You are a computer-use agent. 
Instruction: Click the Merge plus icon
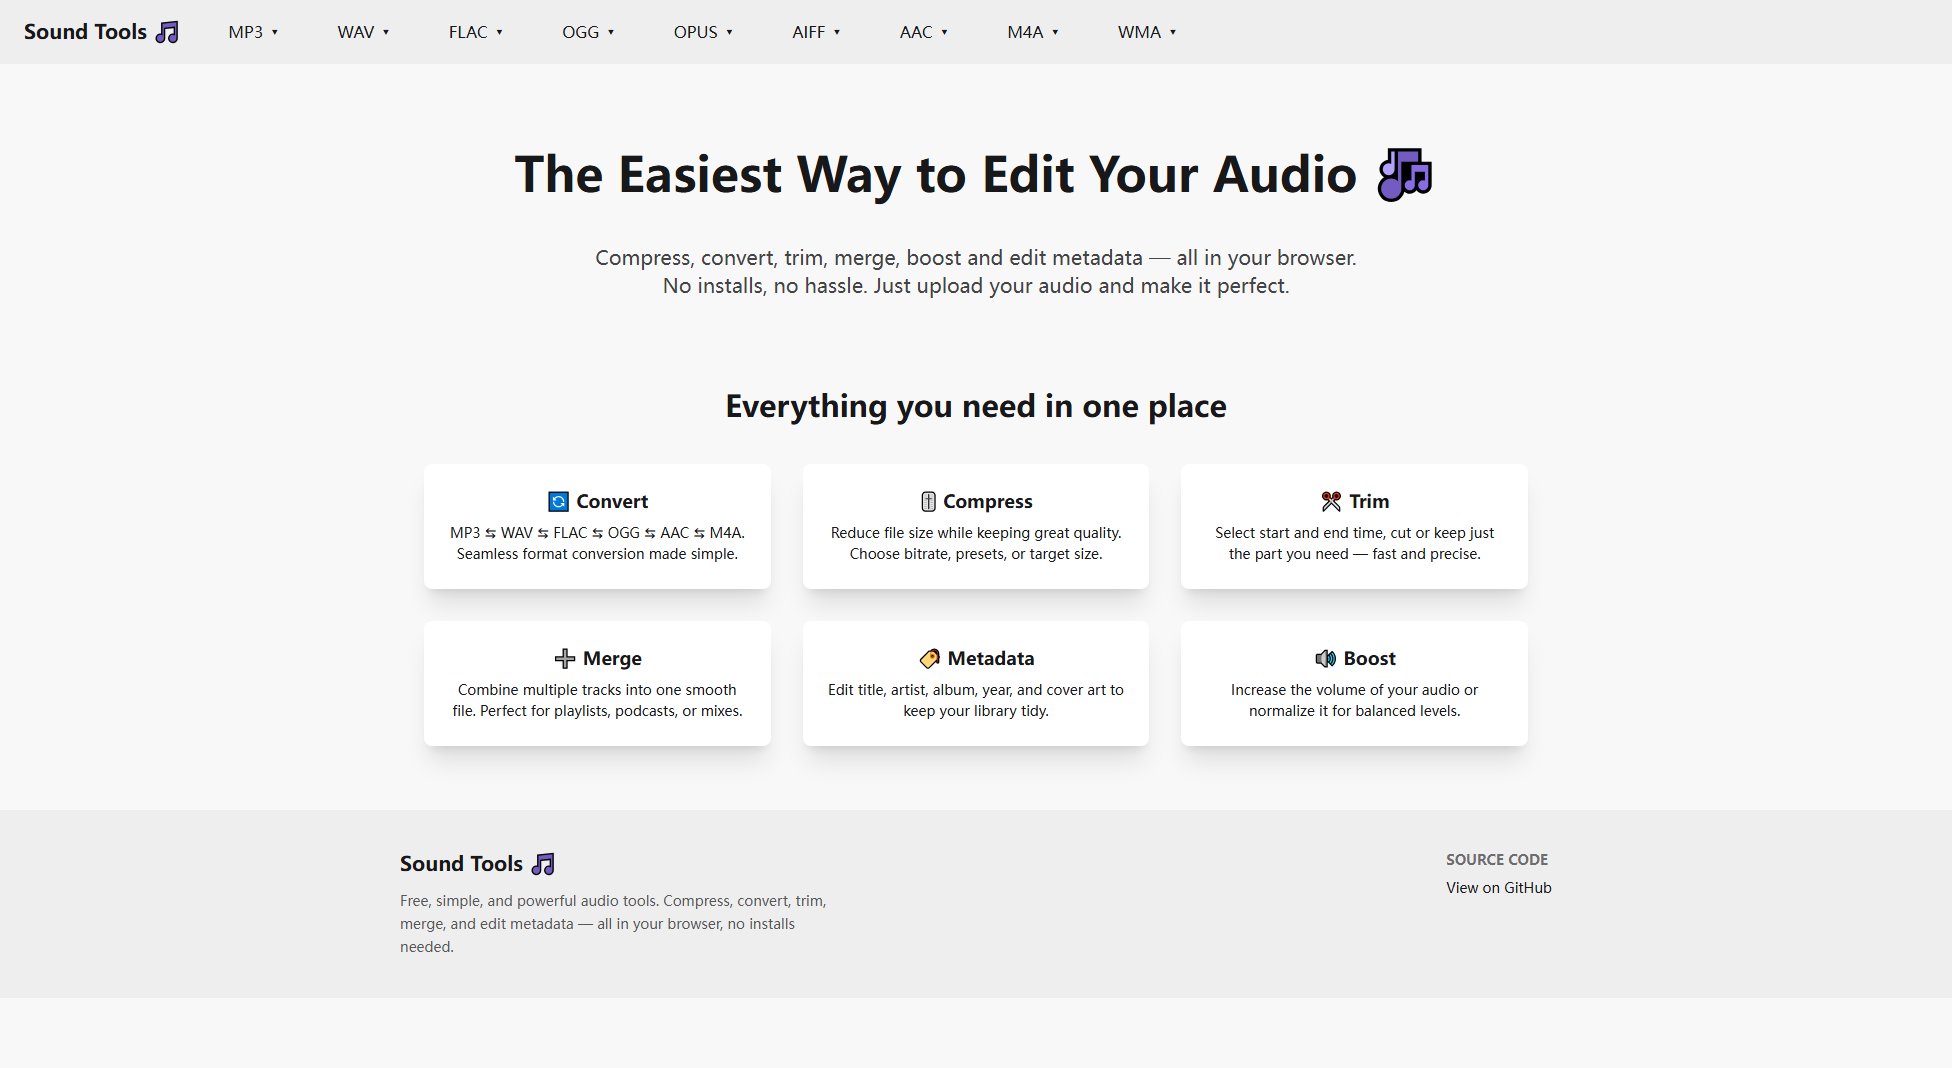pyautogui.click(x=565, y=658)
